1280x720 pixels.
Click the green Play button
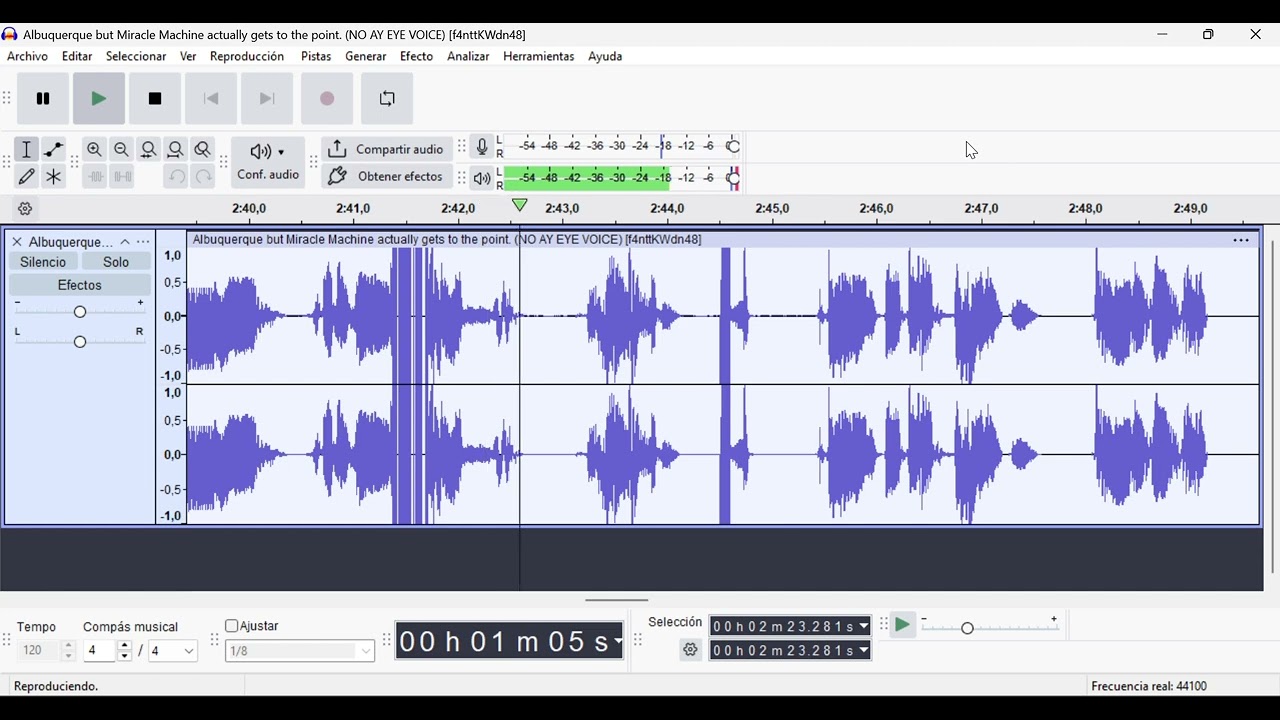click(99, 99)
